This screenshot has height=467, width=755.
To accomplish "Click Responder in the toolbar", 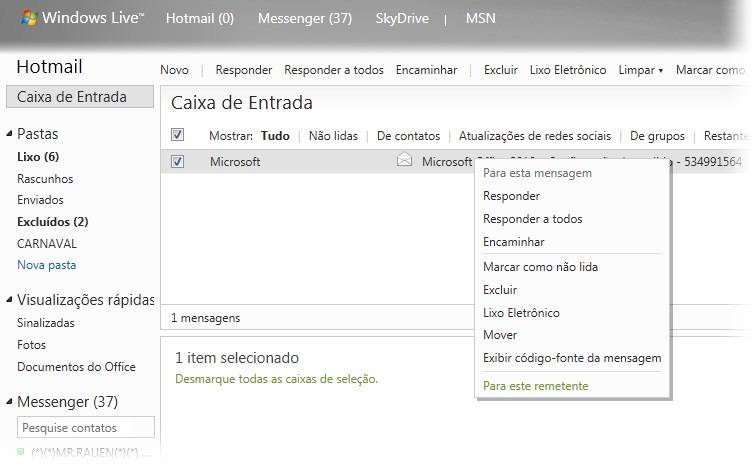I will click(244, 70).
